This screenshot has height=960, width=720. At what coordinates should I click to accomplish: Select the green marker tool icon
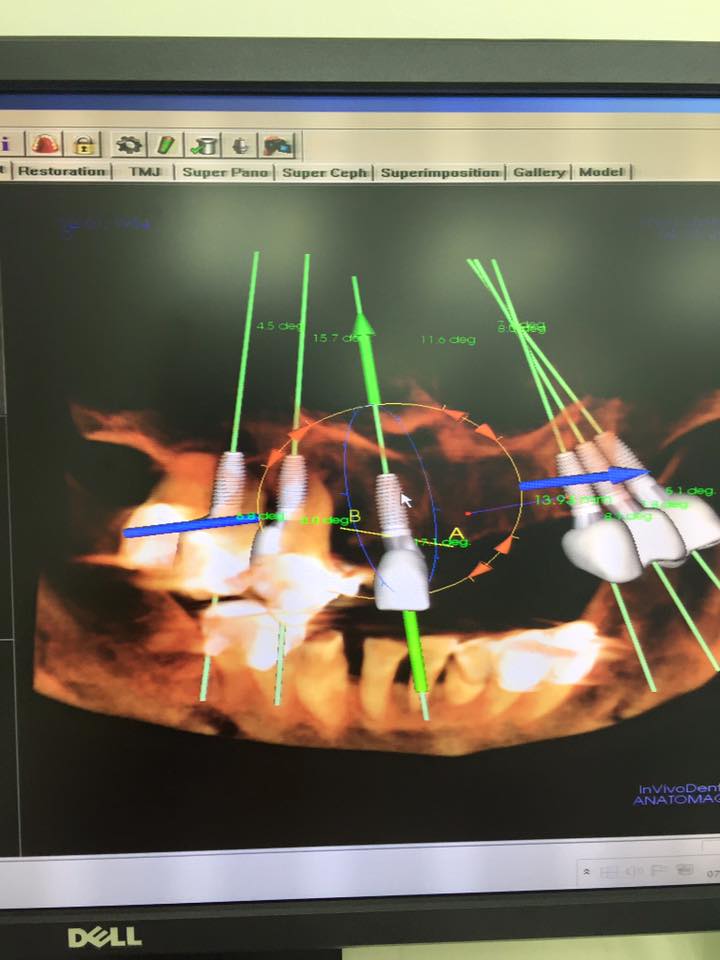pyautogui.click(x=165, y=146)
